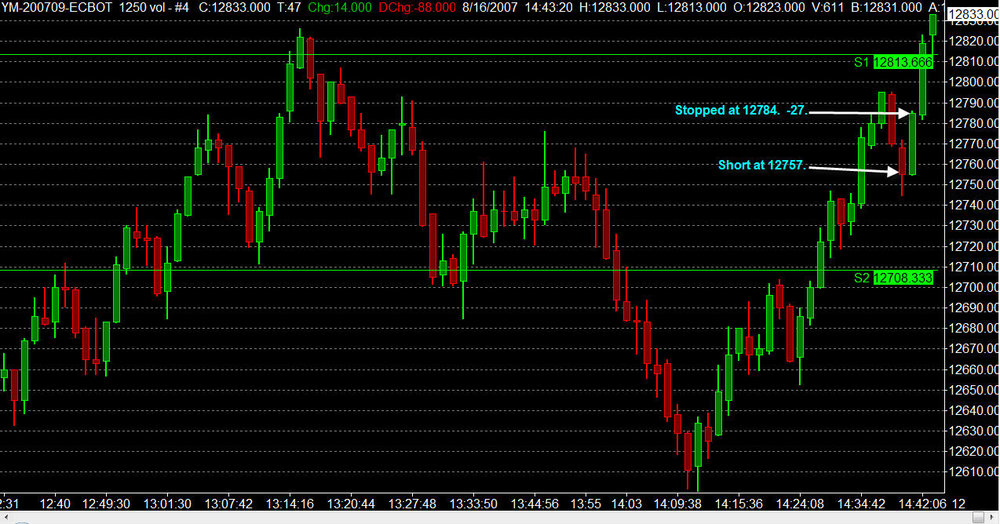Click the 13:14:16 time axis label
Viewport: 1000px width, 524px height.
(290, 504)
